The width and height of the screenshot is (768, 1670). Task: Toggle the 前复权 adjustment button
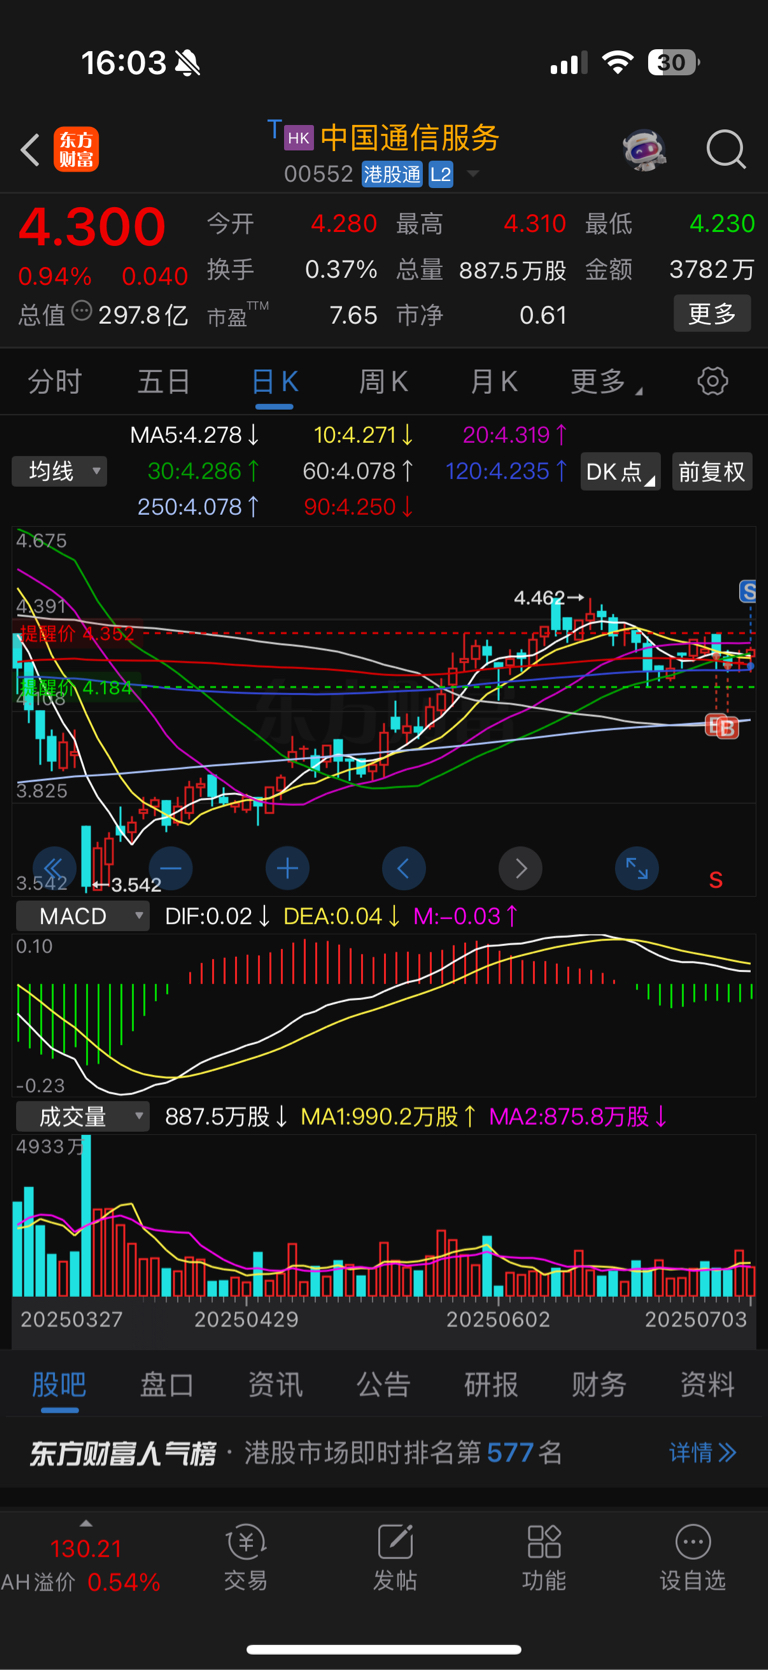(712, 472)
